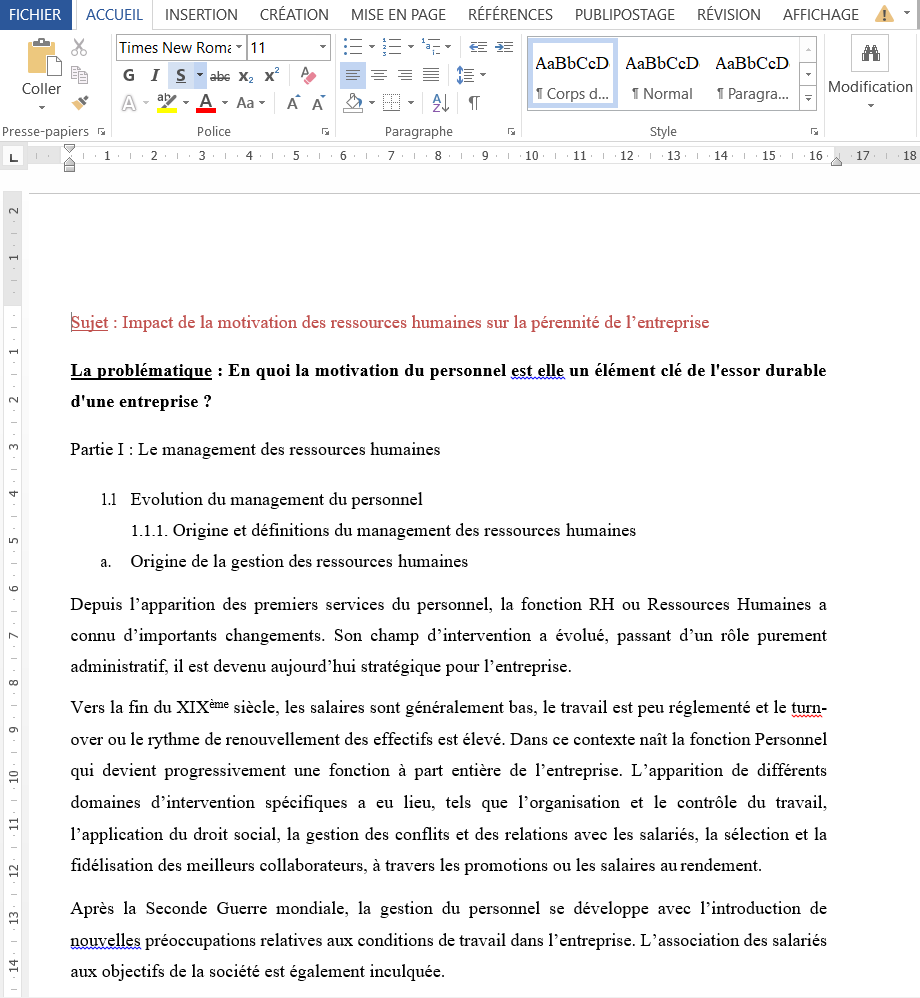
Task: Open line spacing options
Action: [x=471, y=75]
